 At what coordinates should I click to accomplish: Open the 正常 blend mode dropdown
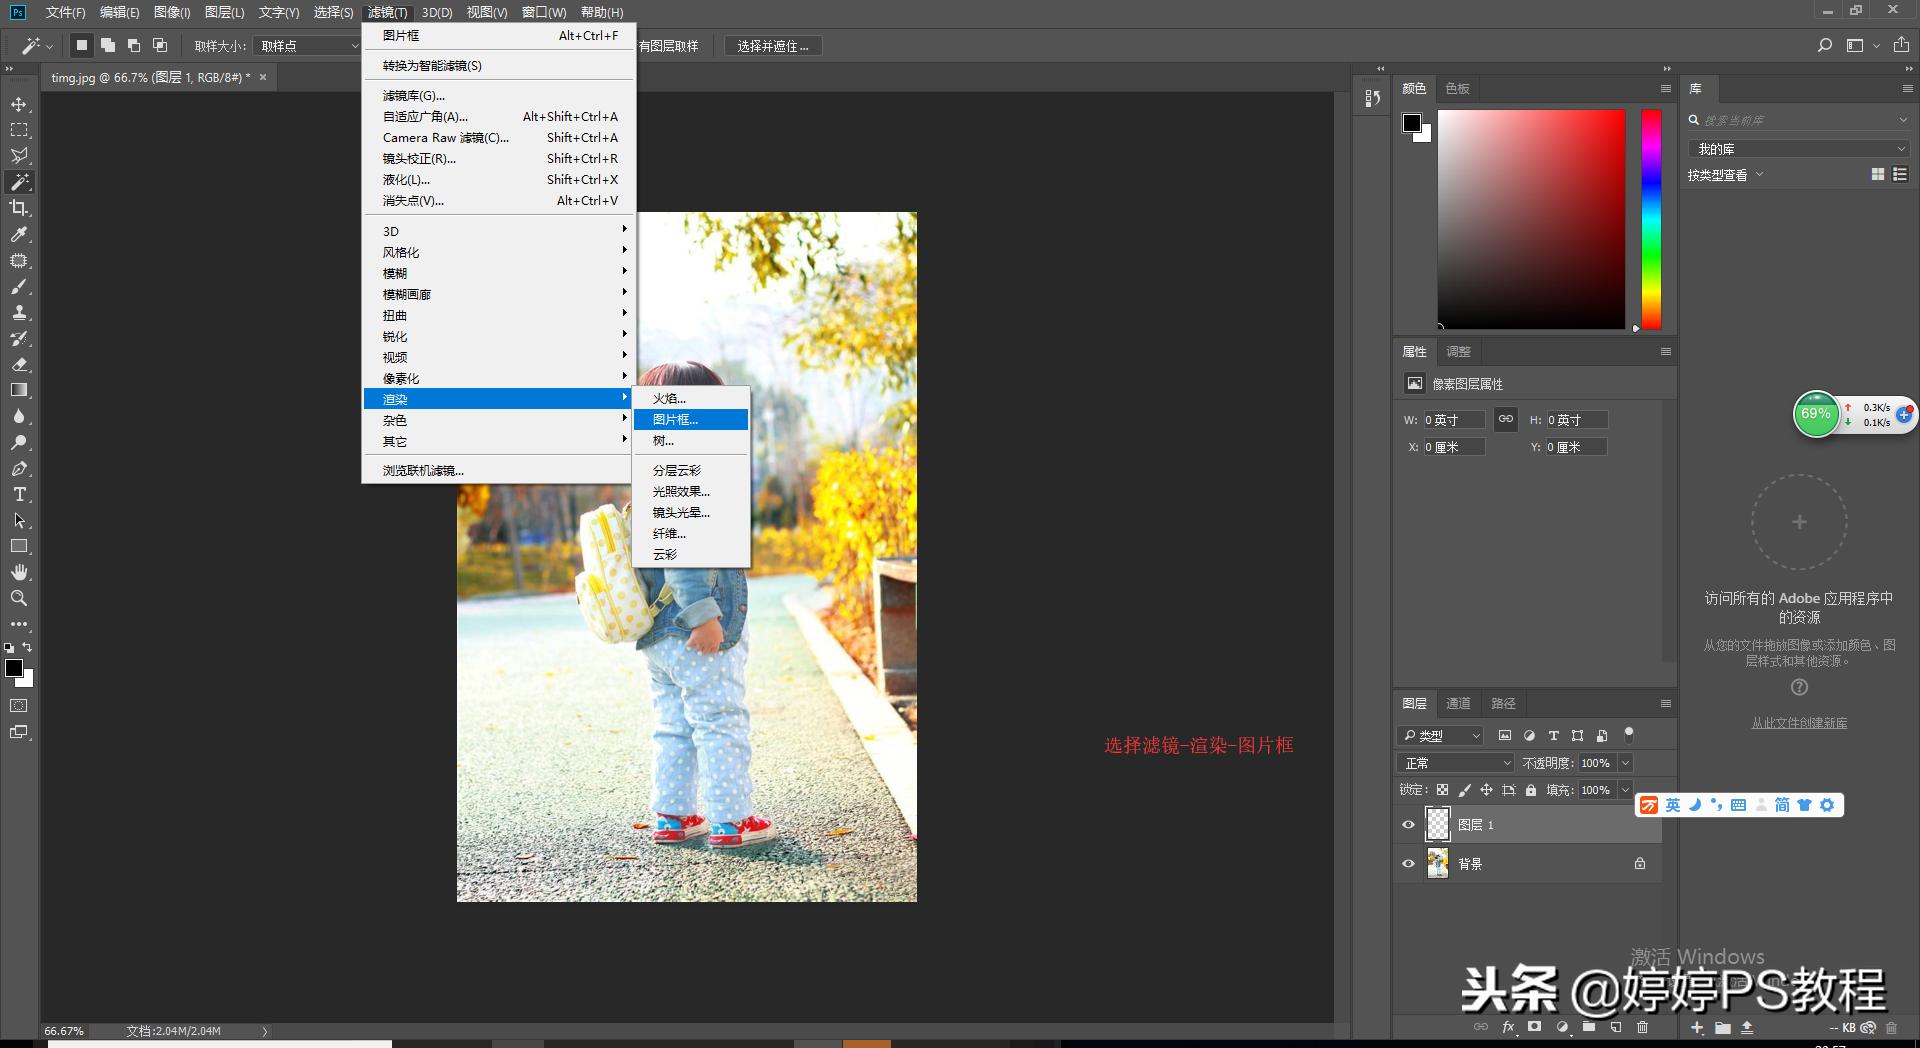click(1456, 763)
